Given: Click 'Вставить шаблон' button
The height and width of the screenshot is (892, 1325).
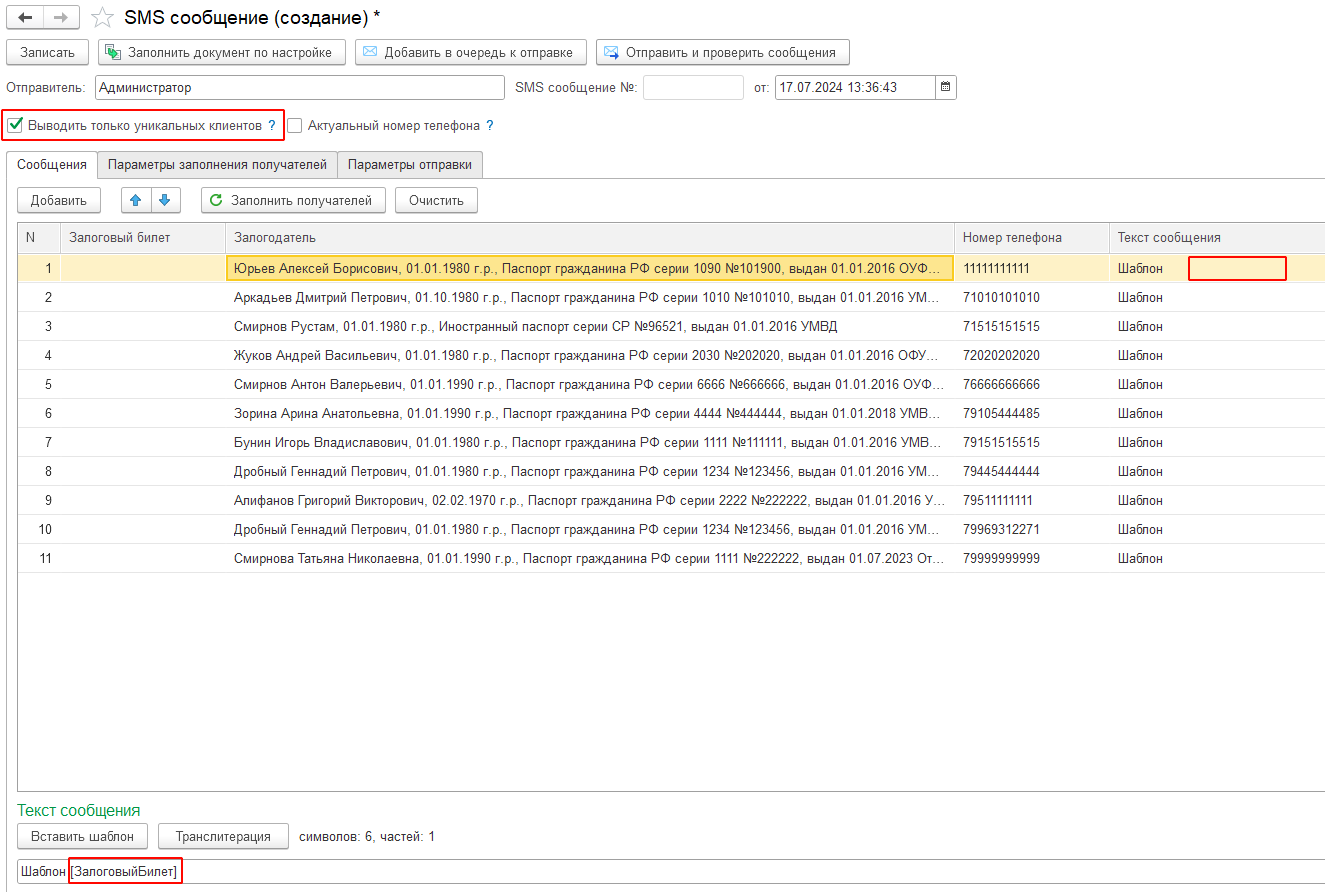Looking at the screenshot, I should [x=83, y=836].
